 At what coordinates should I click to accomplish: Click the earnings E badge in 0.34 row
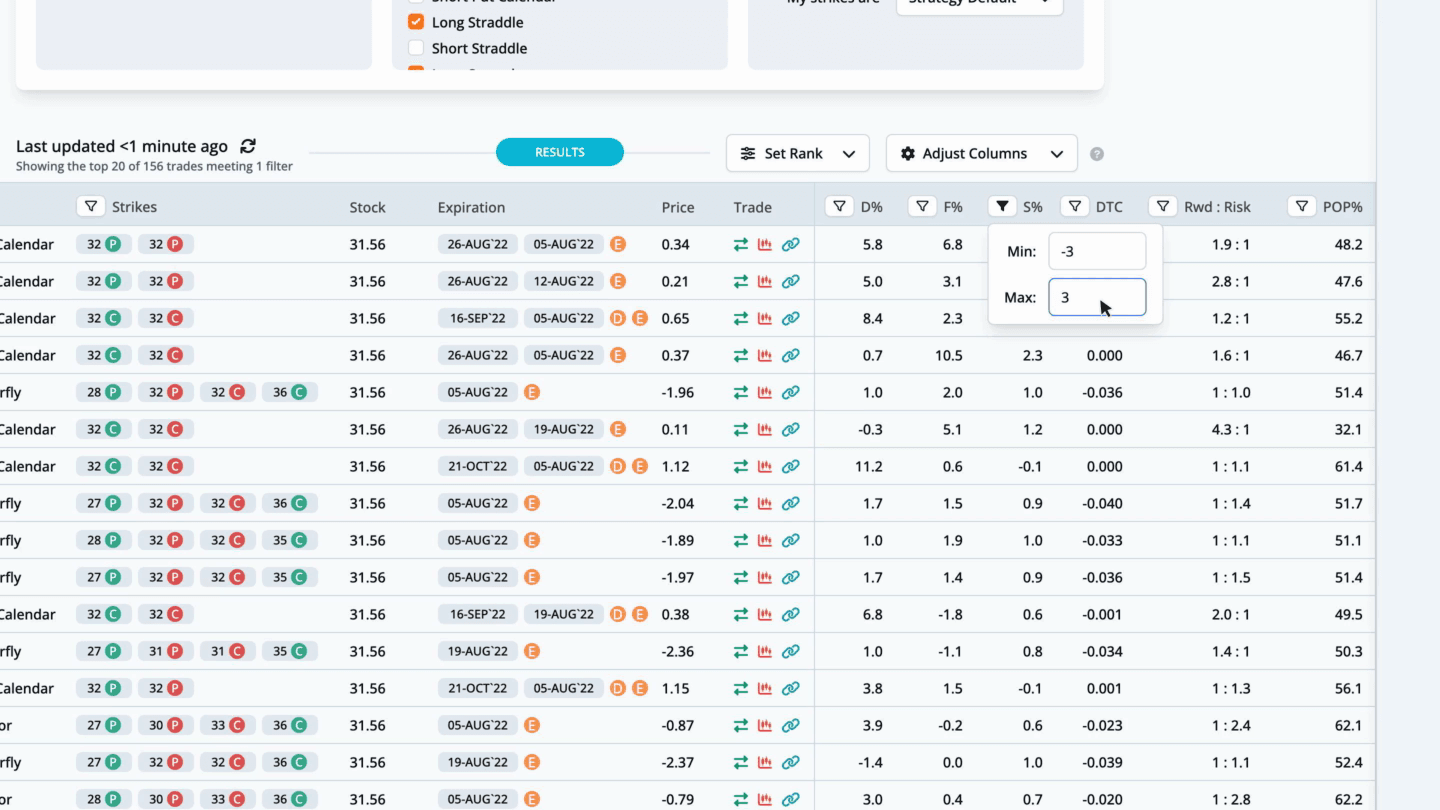pos(618,244)
